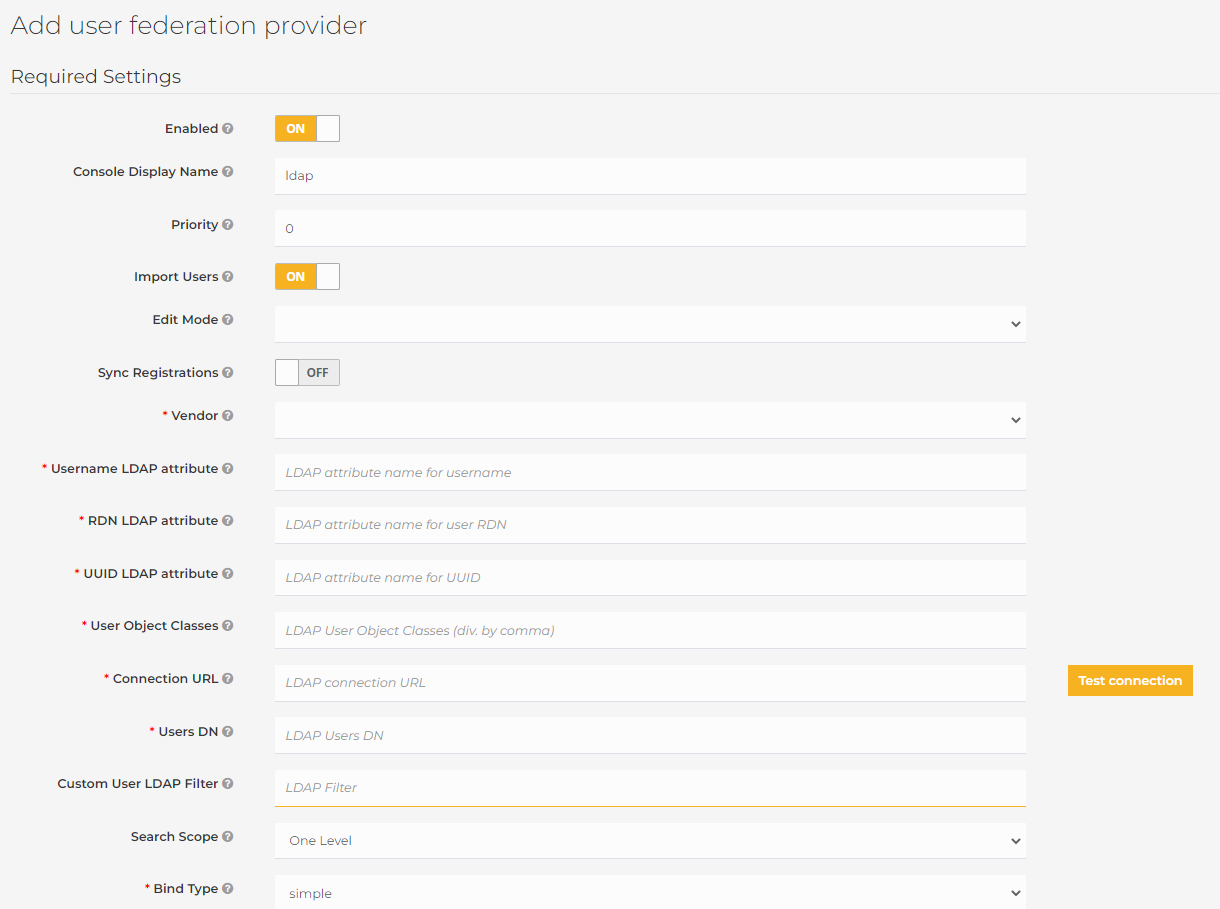This screenshot has width=1220, height=909.
Task: Show the Priority field tooltip
Action: (228, 224)
